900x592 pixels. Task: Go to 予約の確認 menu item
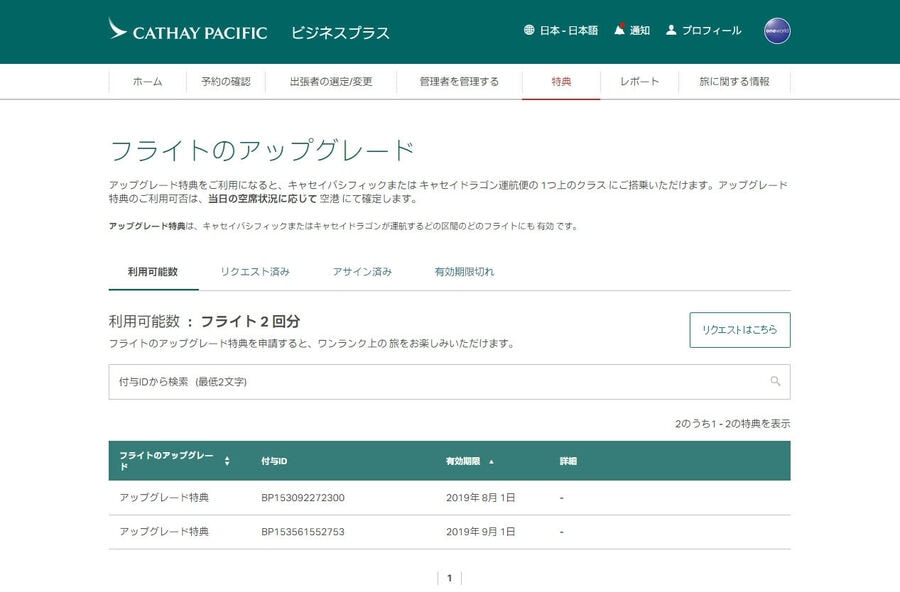(225, 82)
